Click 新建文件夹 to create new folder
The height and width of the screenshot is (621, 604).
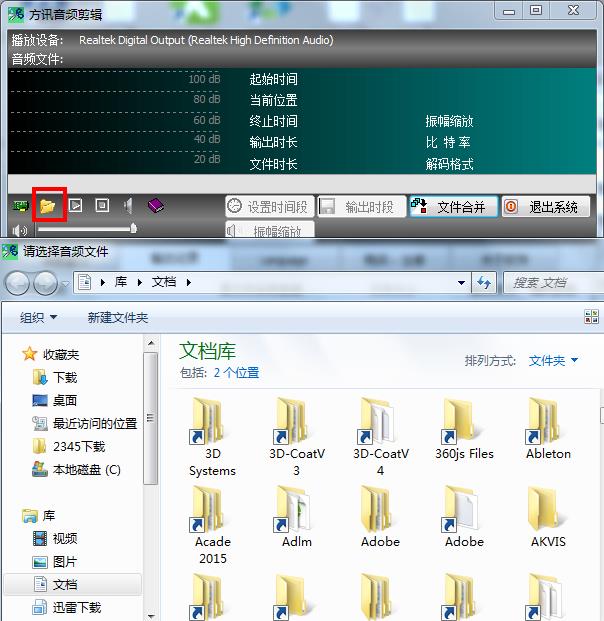point(118,317)
